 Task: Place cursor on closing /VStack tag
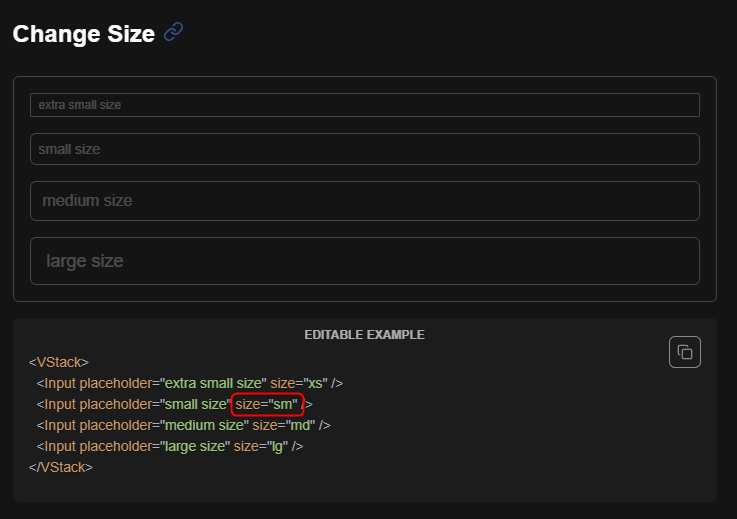click(x=61, y=467)
